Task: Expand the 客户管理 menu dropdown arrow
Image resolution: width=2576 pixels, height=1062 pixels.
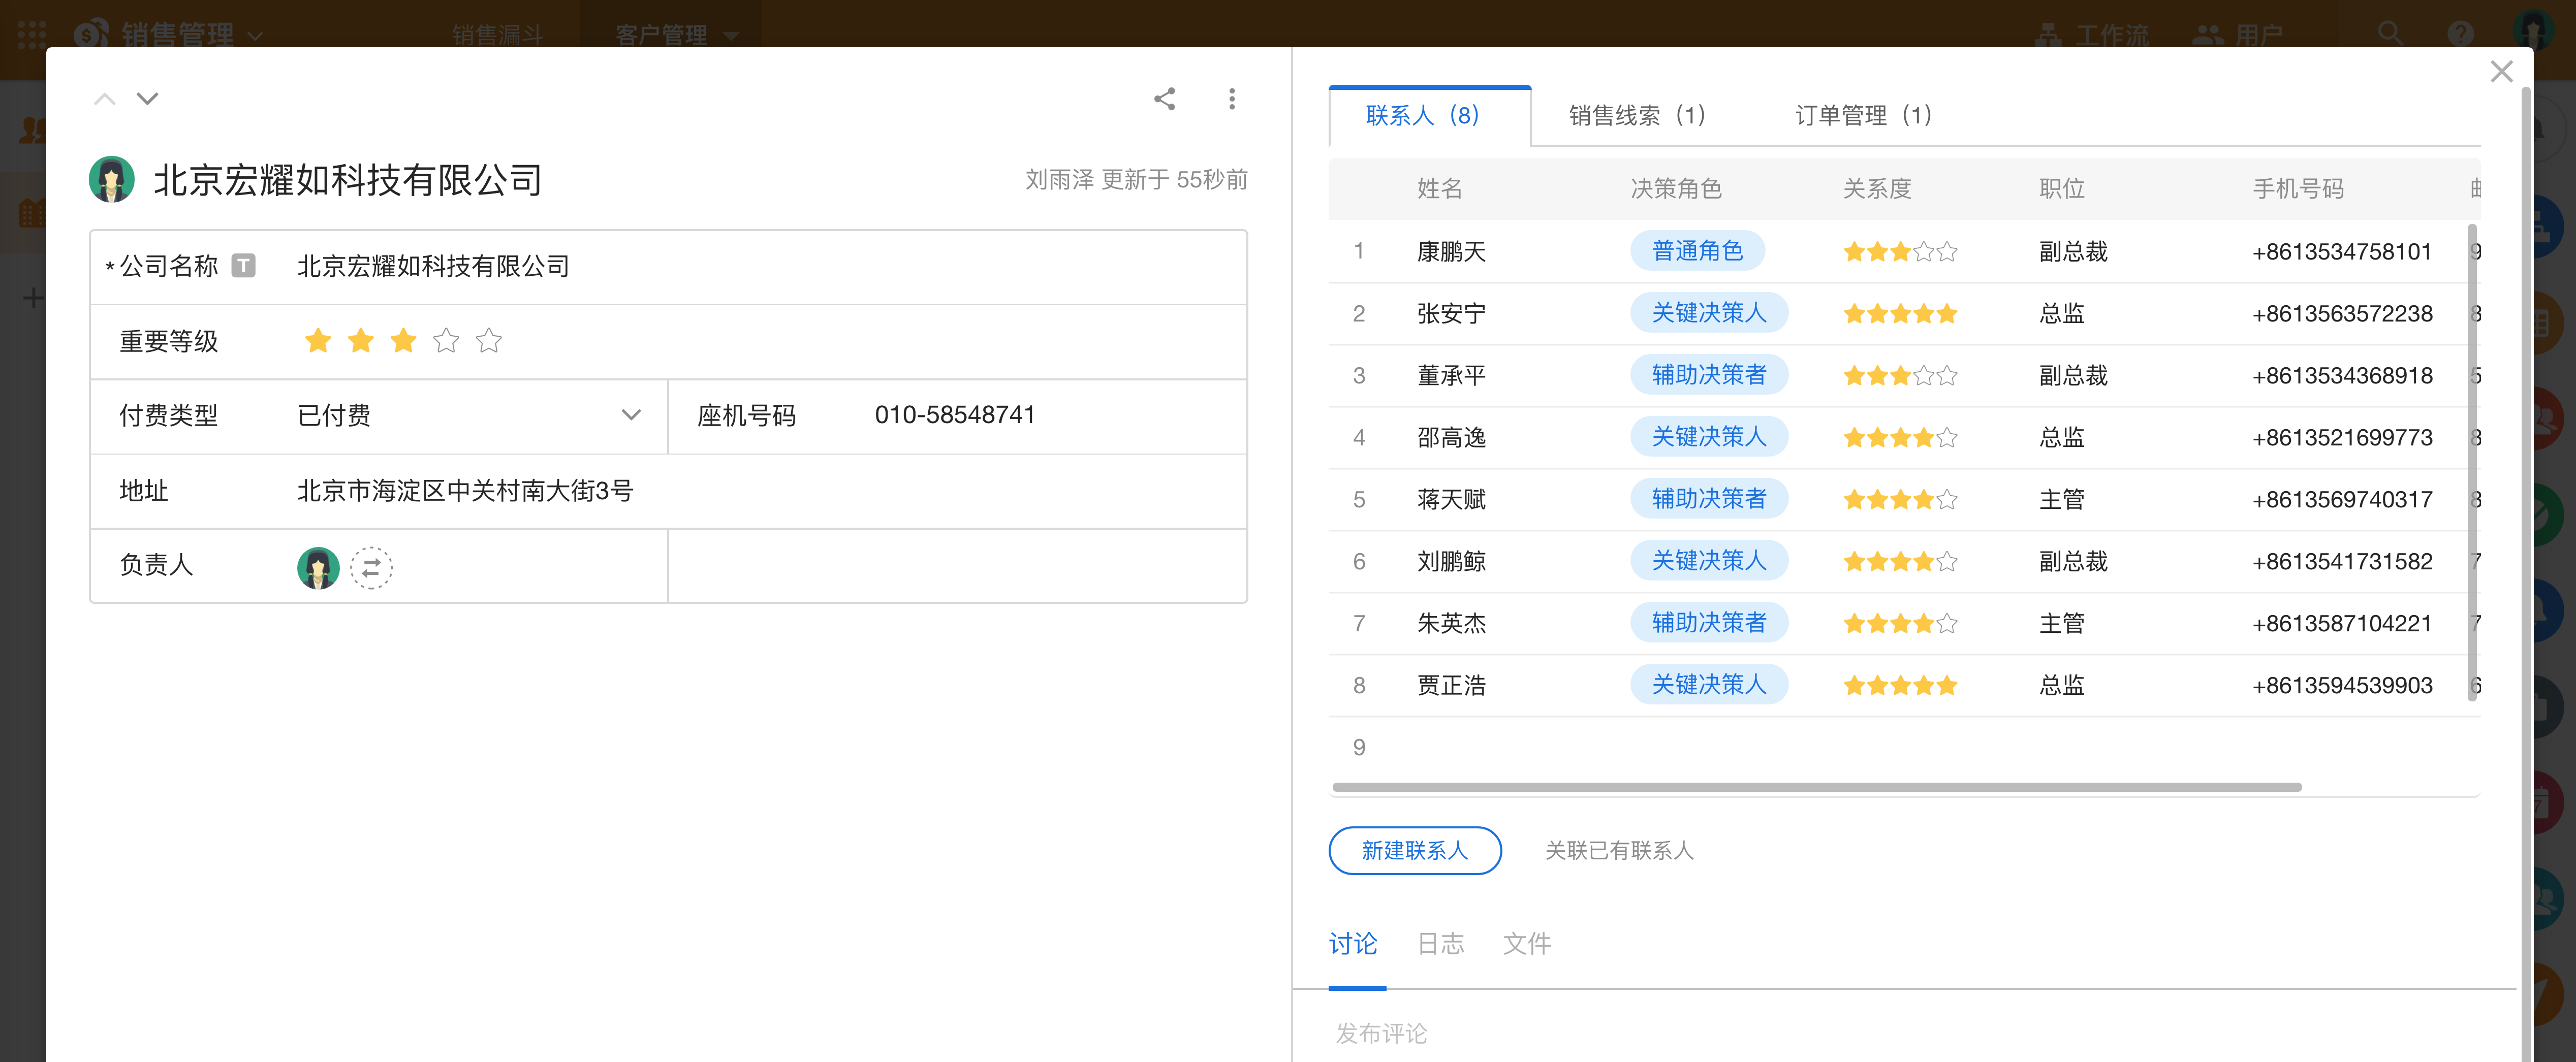Action: [731, 36]
